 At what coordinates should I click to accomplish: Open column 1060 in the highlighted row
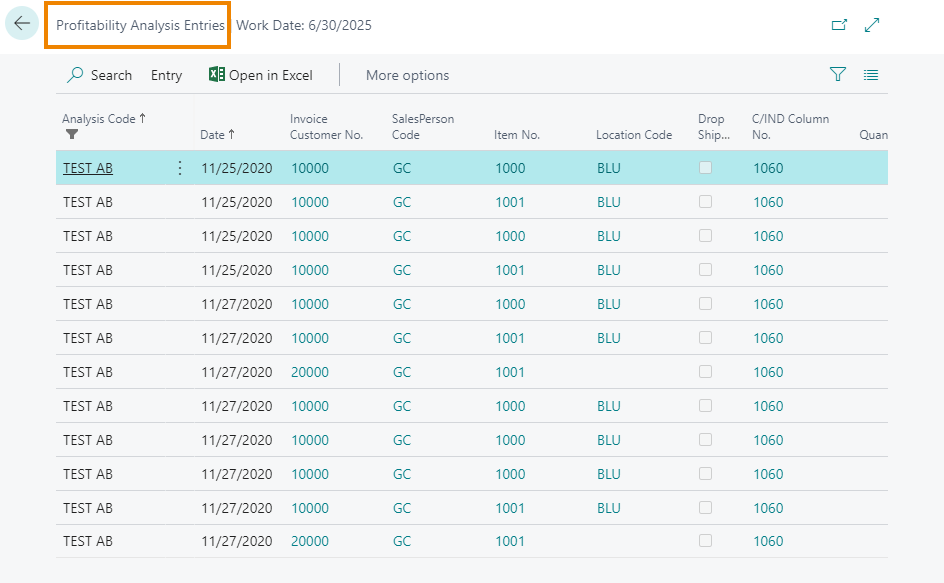(x=768, y=168)
